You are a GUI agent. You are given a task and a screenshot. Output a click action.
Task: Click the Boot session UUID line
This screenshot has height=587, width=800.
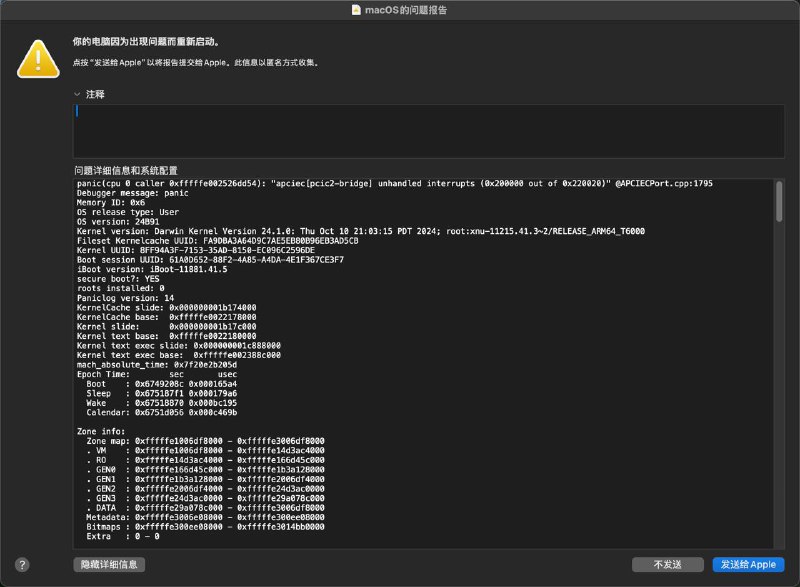tap(210, 260)
